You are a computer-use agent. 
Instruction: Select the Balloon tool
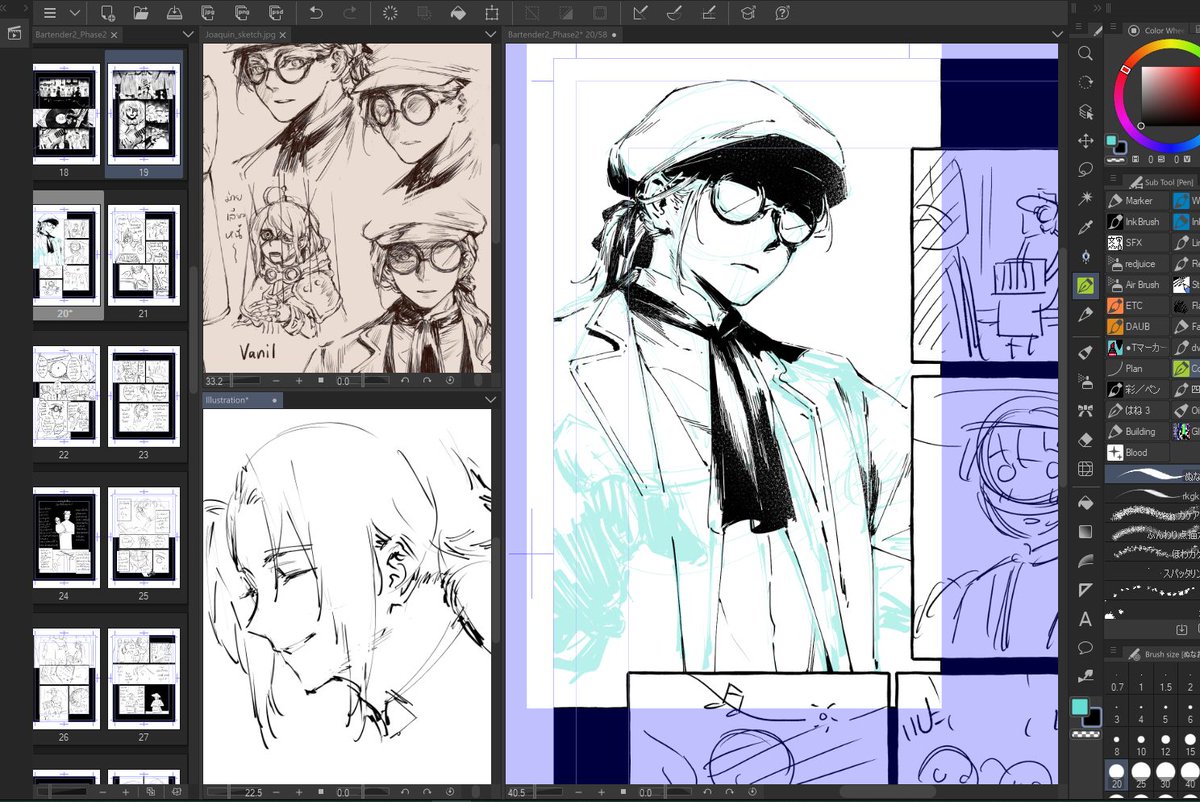tap(1085, 648)
